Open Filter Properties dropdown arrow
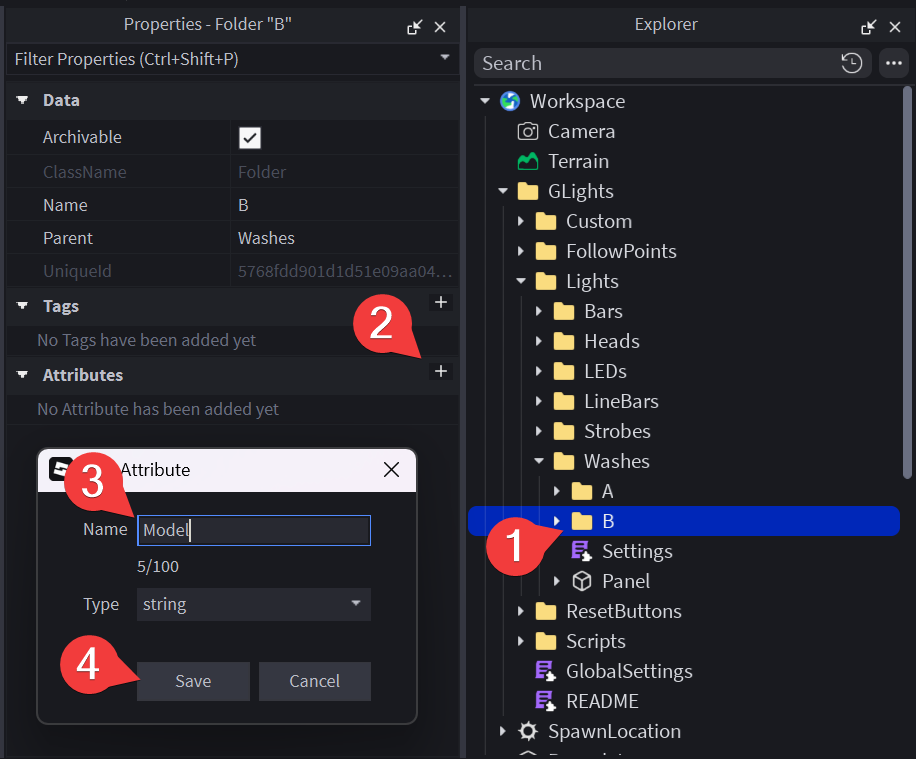Image resolution: width=916 pixels, height=759 pixels. coord(445,58)
